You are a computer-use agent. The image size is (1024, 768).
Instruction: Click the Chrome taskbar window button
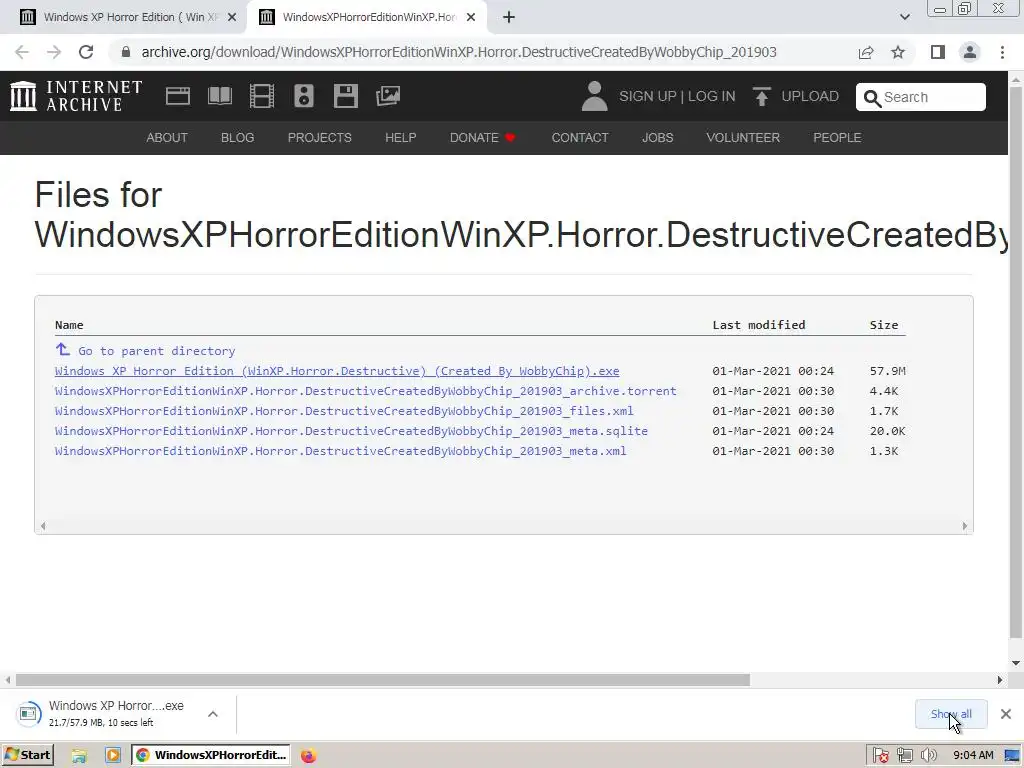point(211,756)
